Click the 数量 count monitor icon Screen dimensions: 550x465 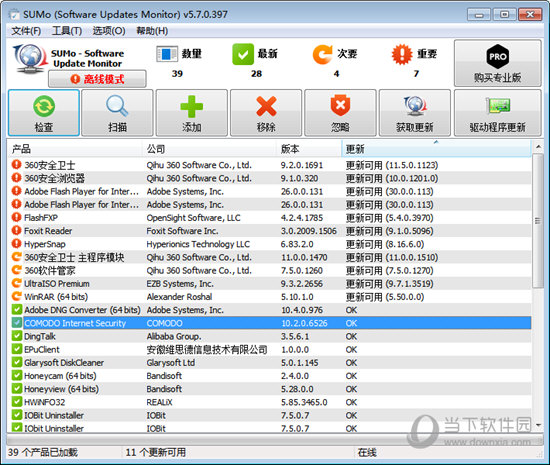coord(167,54)
